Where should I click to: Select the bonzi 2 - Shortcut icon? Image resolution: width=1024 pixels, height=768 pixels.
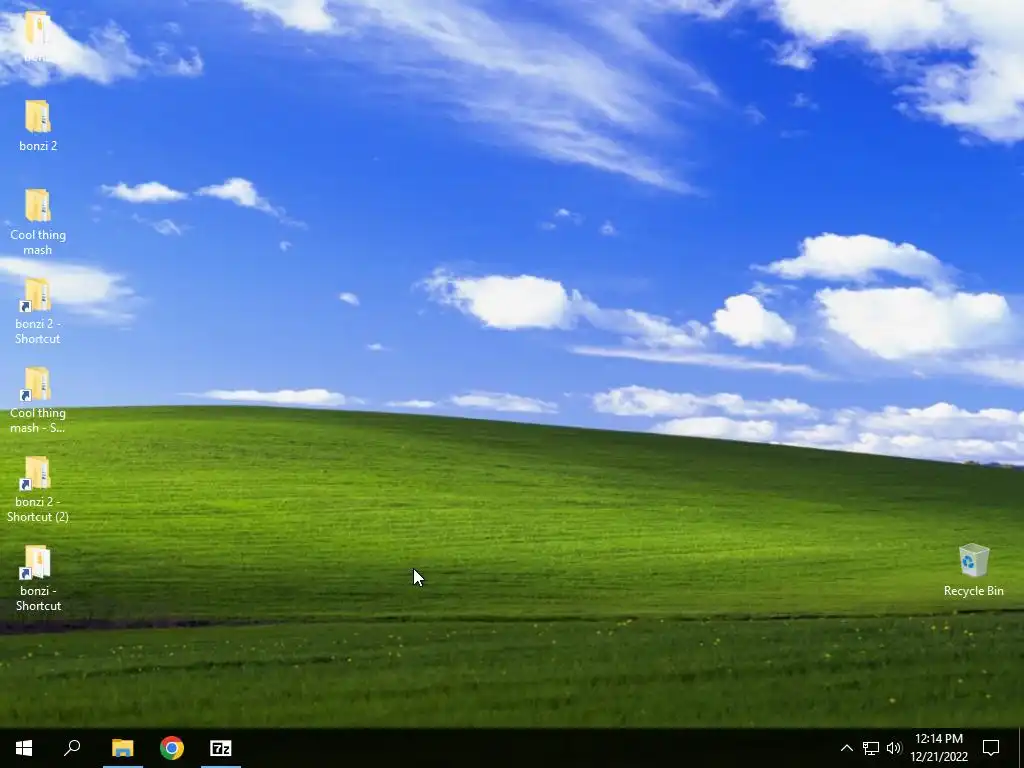pos(37,295)
